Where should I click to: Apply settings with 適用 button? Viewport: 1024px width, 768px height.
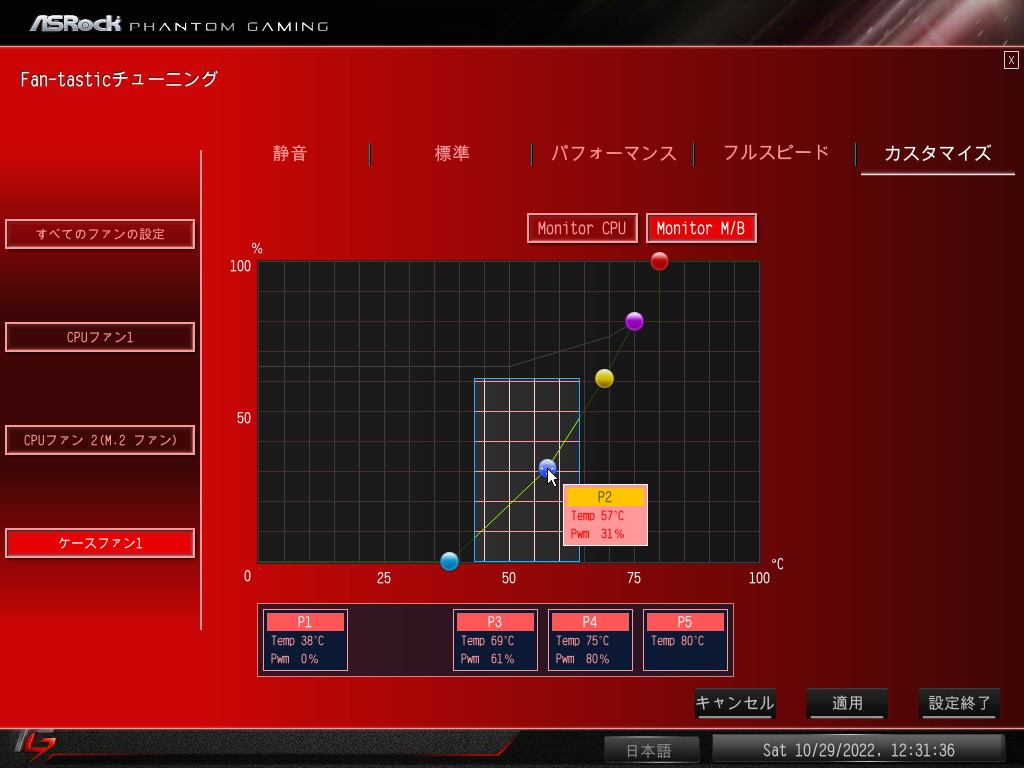[847, 703]
